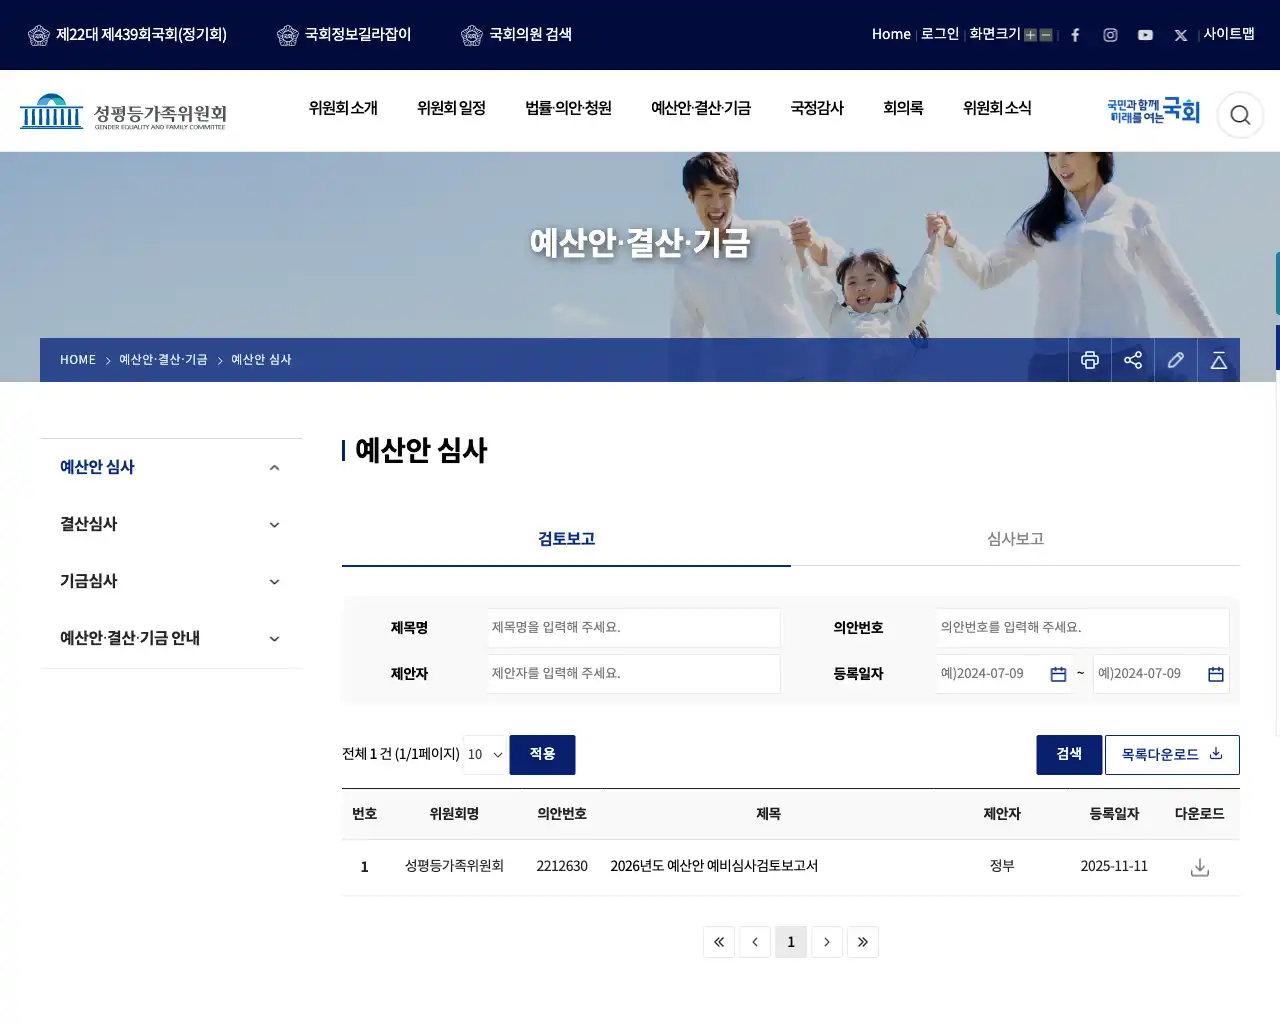Open the 로그인 link in top bar
1280x1024 pixels.
(x=940, y=34)
